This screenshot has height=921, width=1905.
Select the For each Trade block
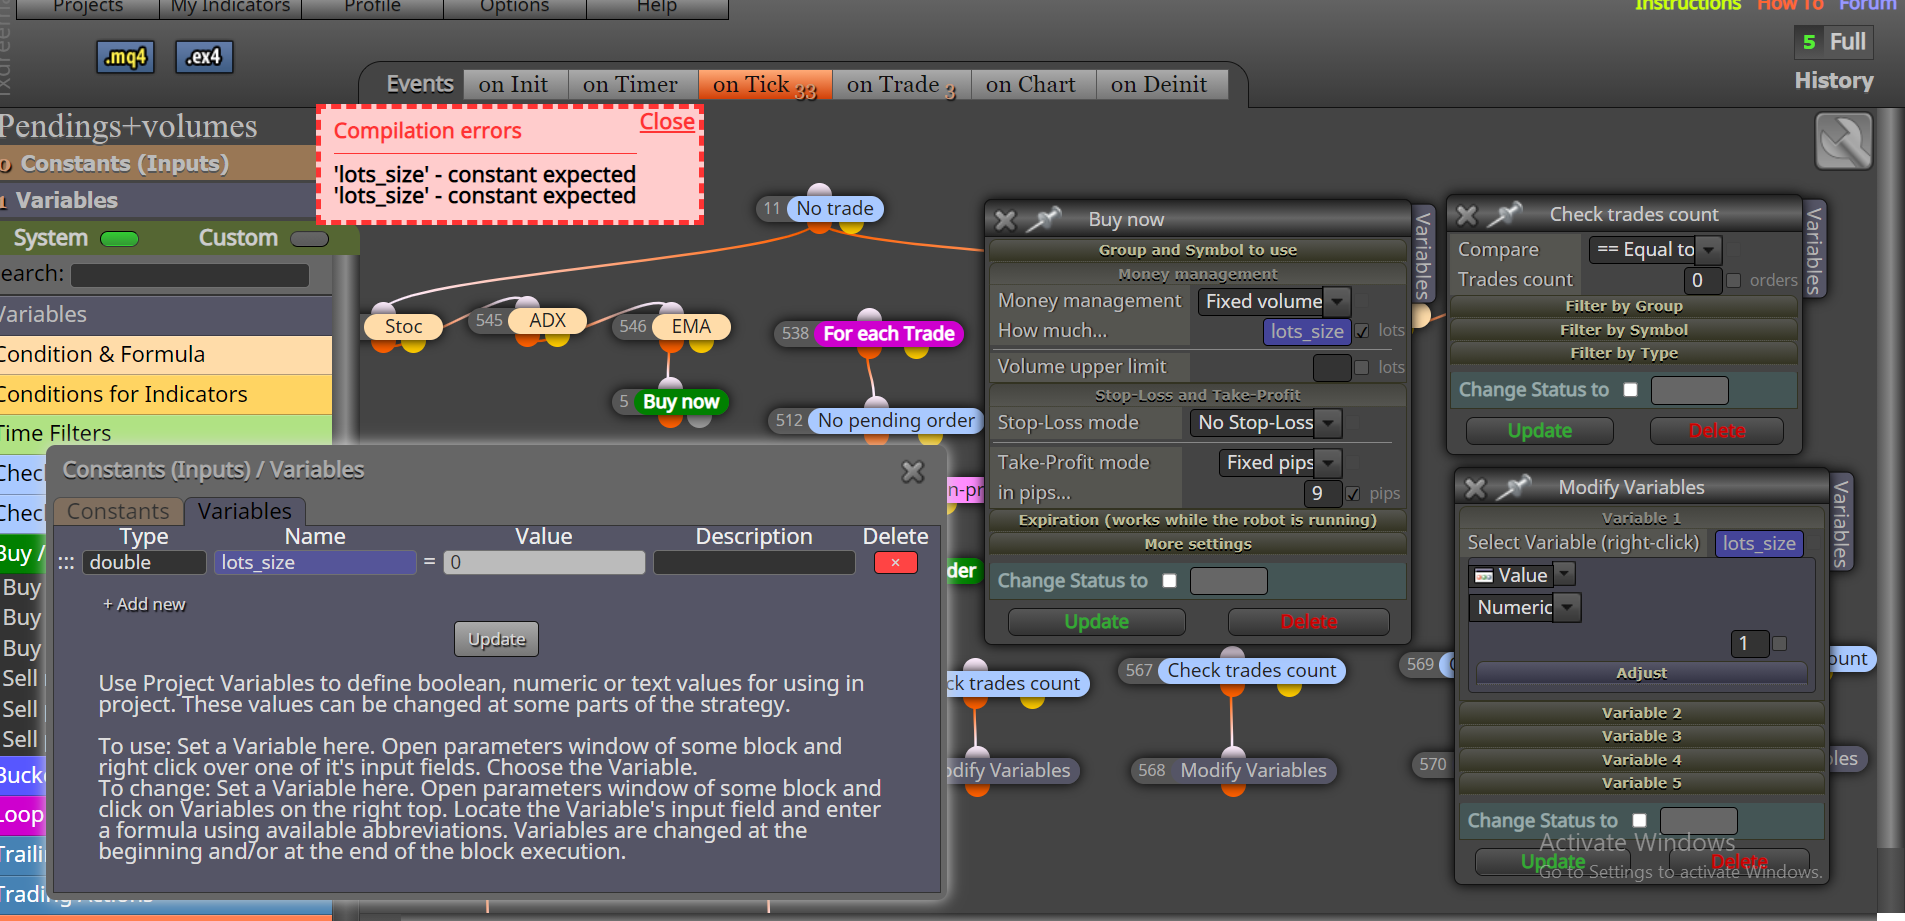tap(888, 334)
